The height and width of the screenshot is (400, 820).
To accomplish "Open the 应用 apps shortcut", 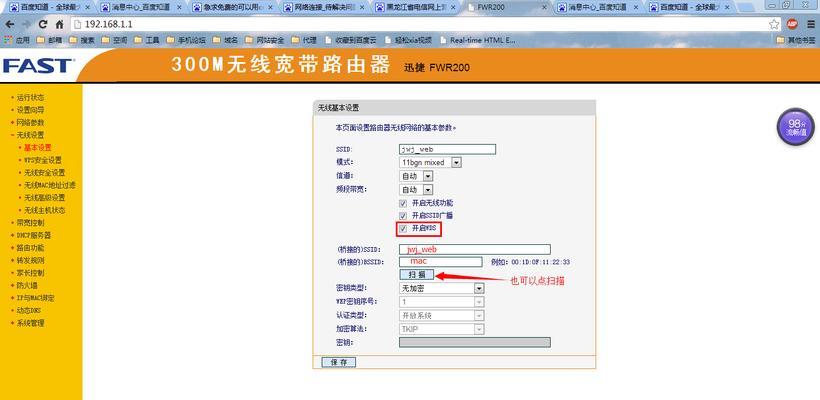I will click(x=17, y=40).
